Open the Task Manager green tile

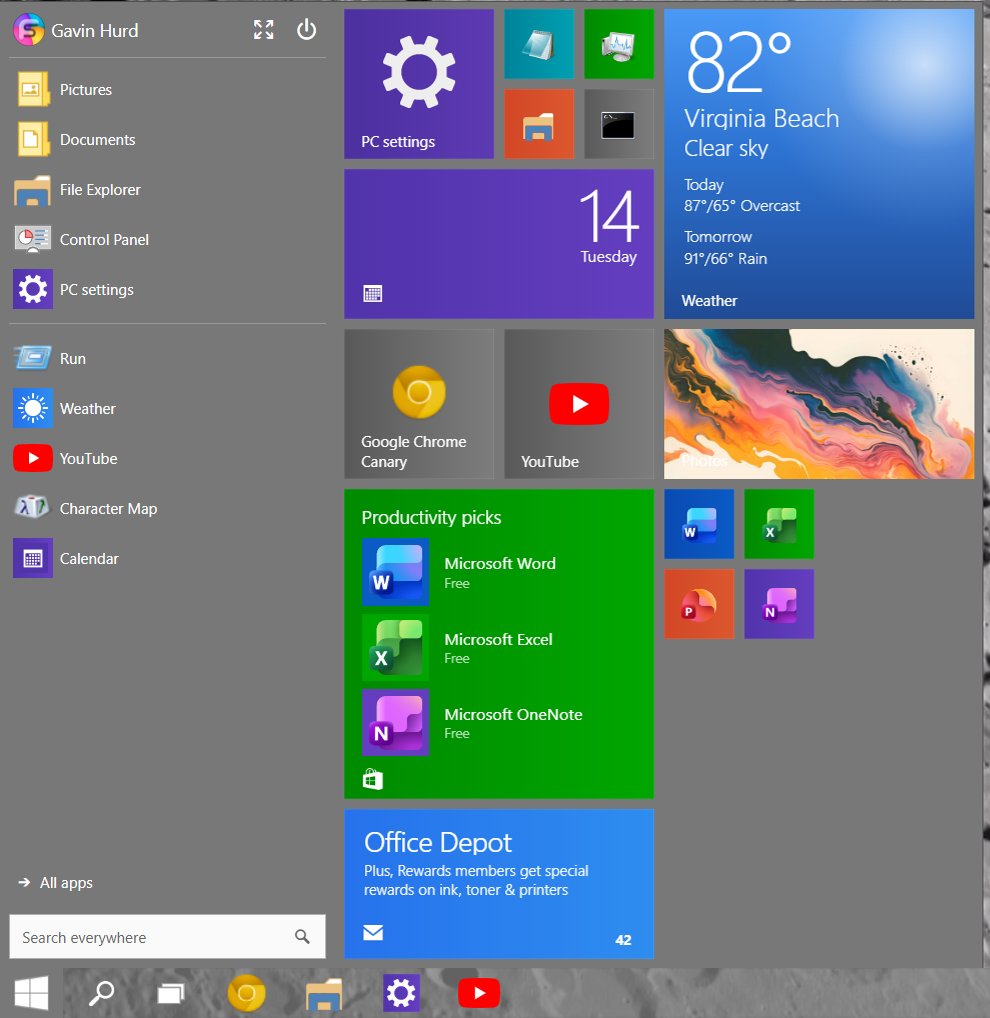[619, 44]
